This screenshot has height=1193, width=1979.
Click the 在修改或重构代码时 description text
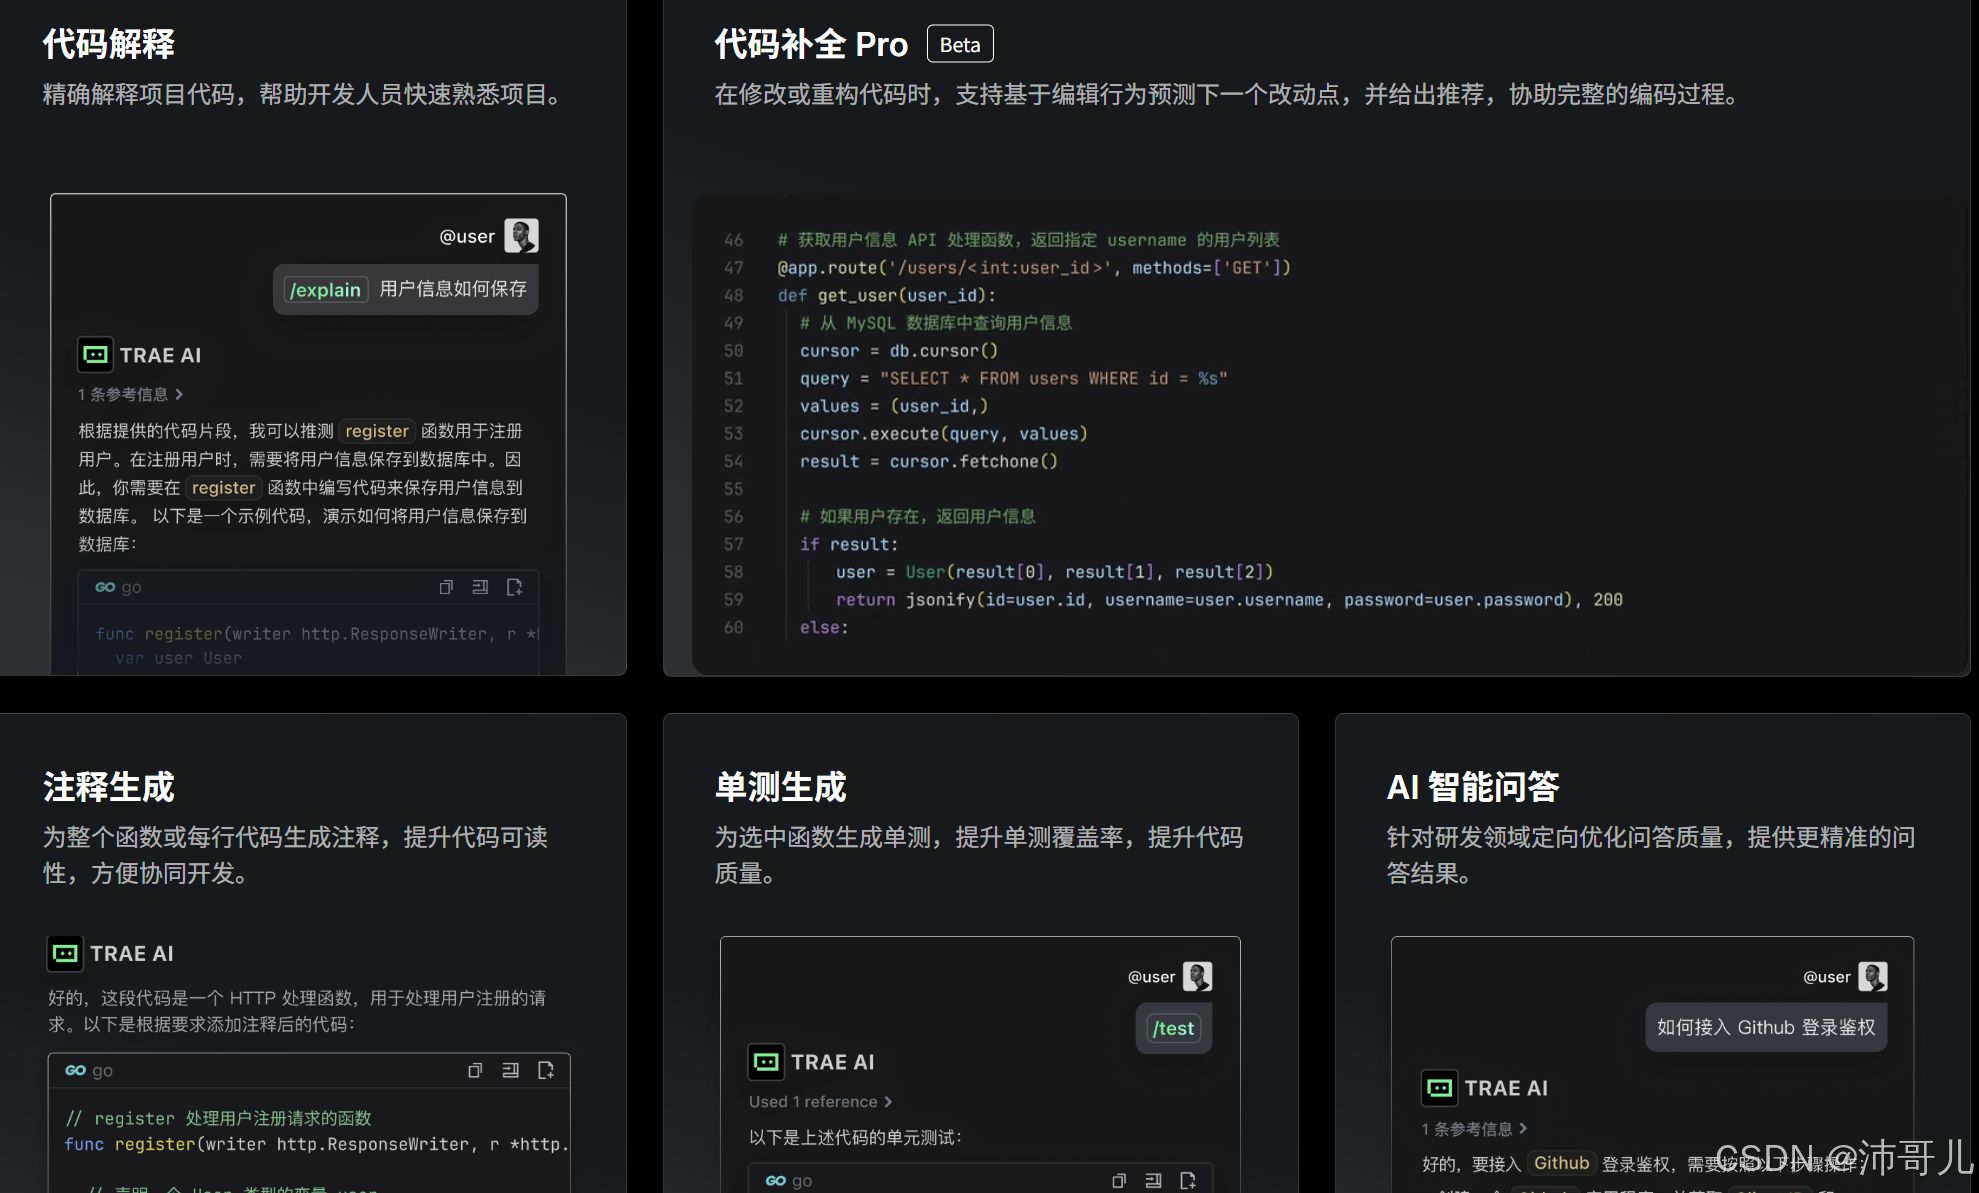[x=1230, y=95]
